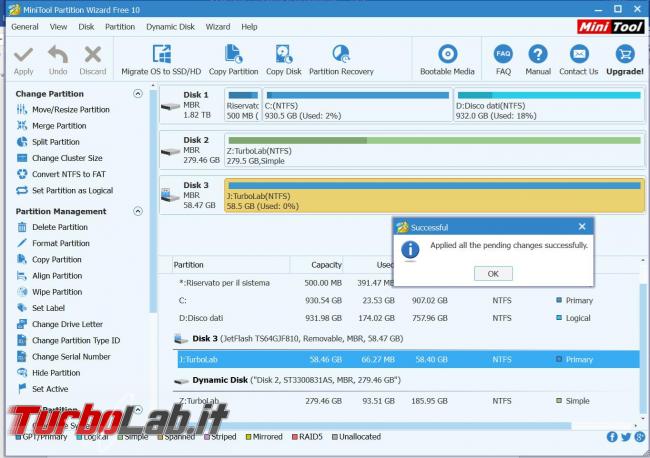Viewport: 650px width, 458px height.
Task: Select Move/Resize Partition in sidebar
Action: [x=63, y=109]
